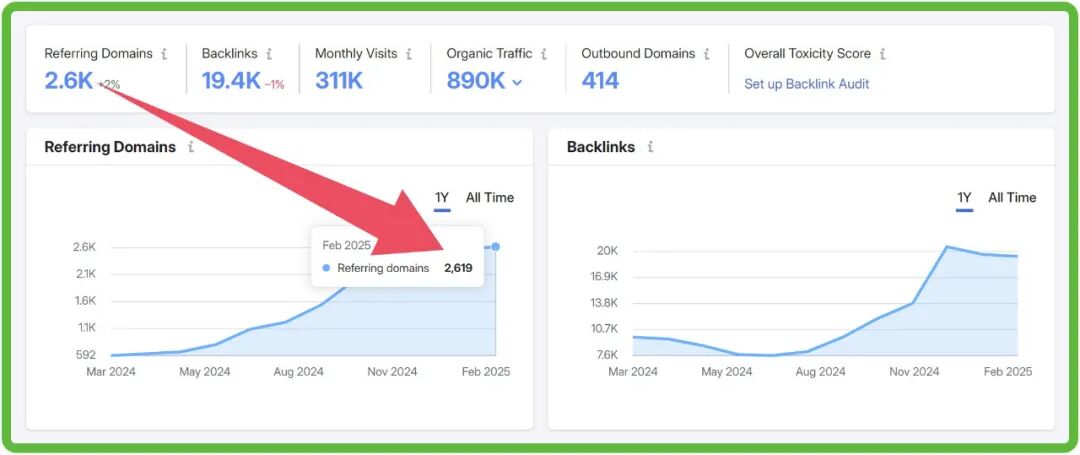Expand the Organic Traffic 890K dropdown
The width and height of the screenshot is (1080, 455).
tap(517, 83)
